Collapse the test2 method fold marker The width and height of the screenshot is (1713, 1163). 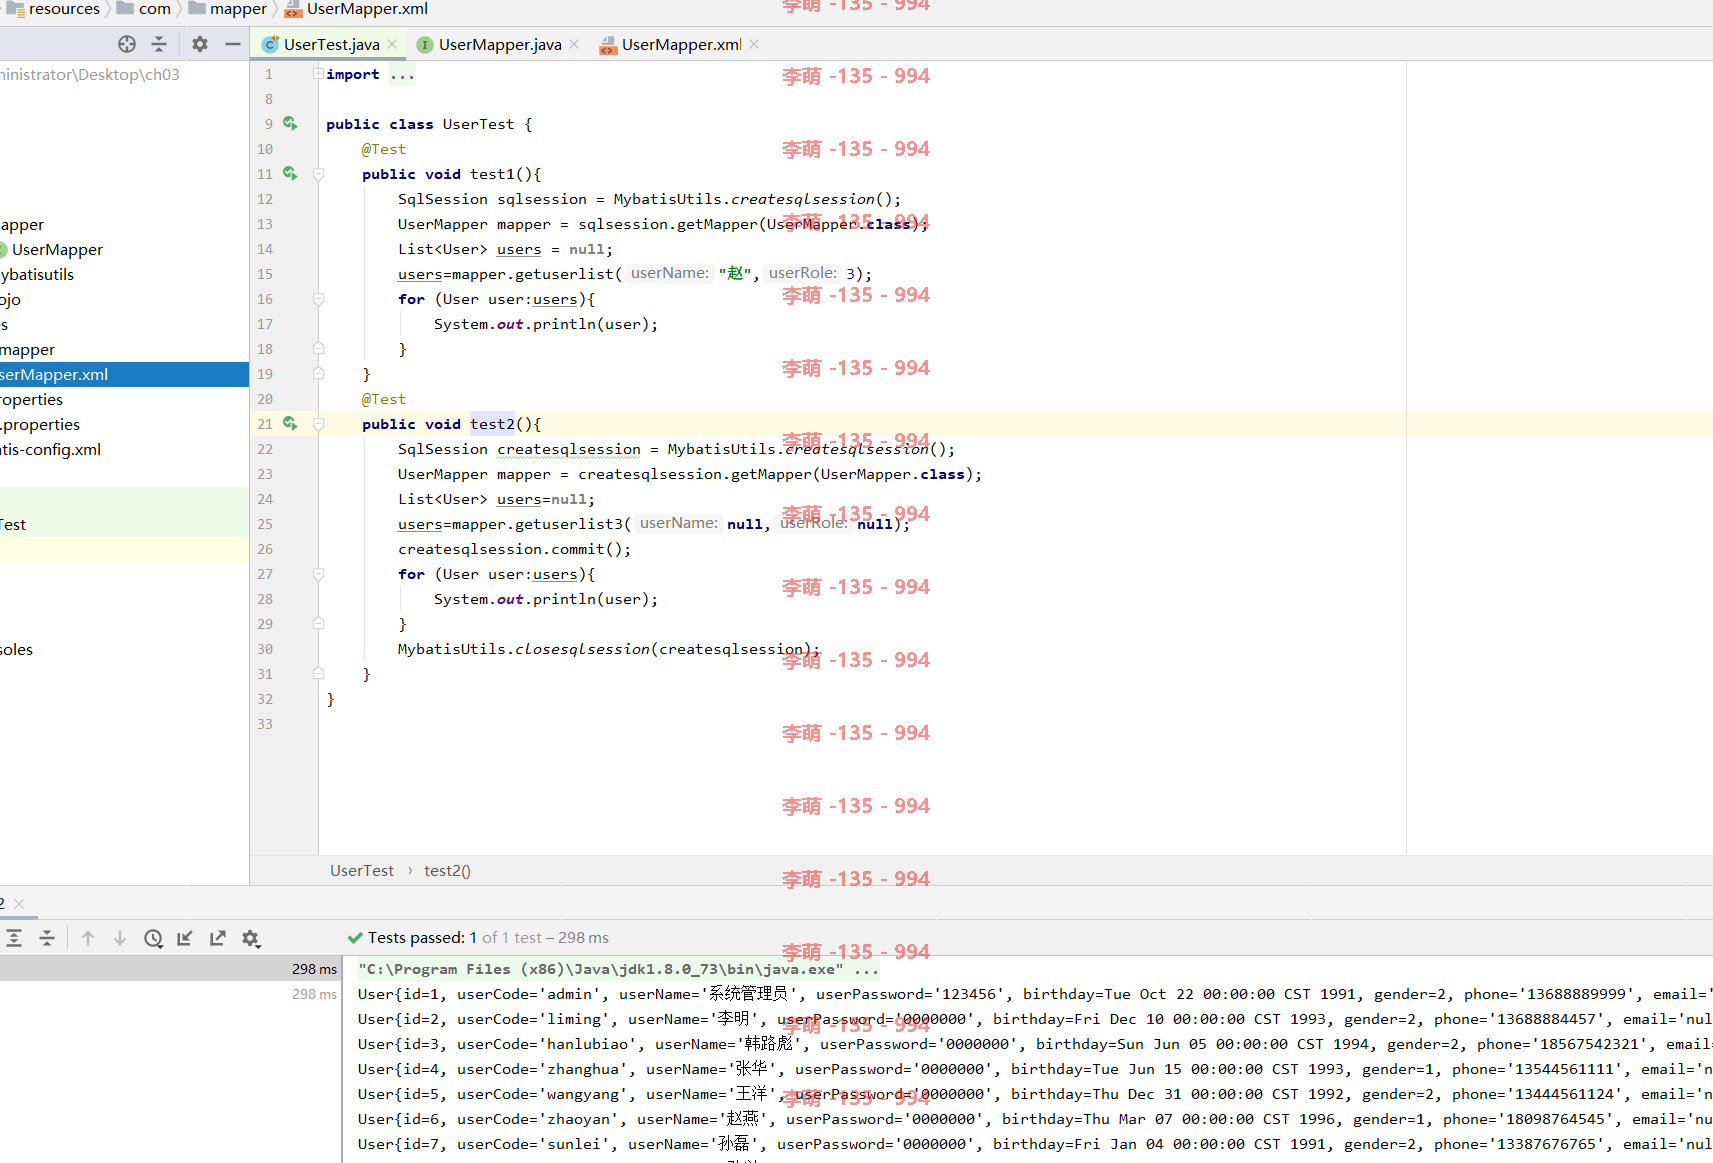(x=318, y=424)
